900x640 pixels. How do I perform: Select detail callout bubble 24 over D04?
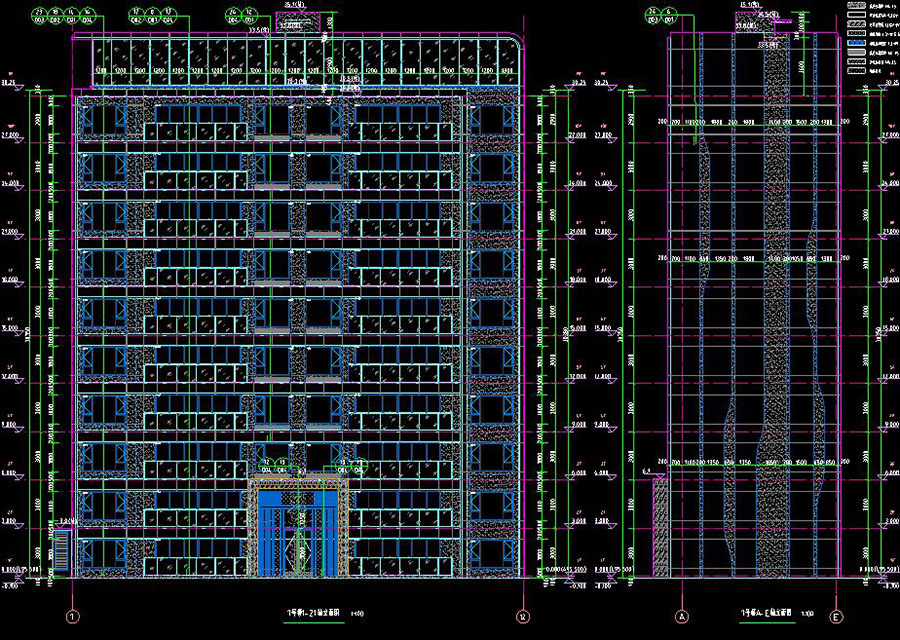click(233, 16)
